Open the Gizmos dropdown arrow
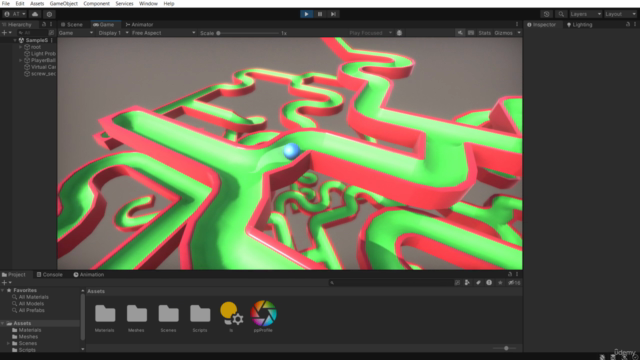 519,33
